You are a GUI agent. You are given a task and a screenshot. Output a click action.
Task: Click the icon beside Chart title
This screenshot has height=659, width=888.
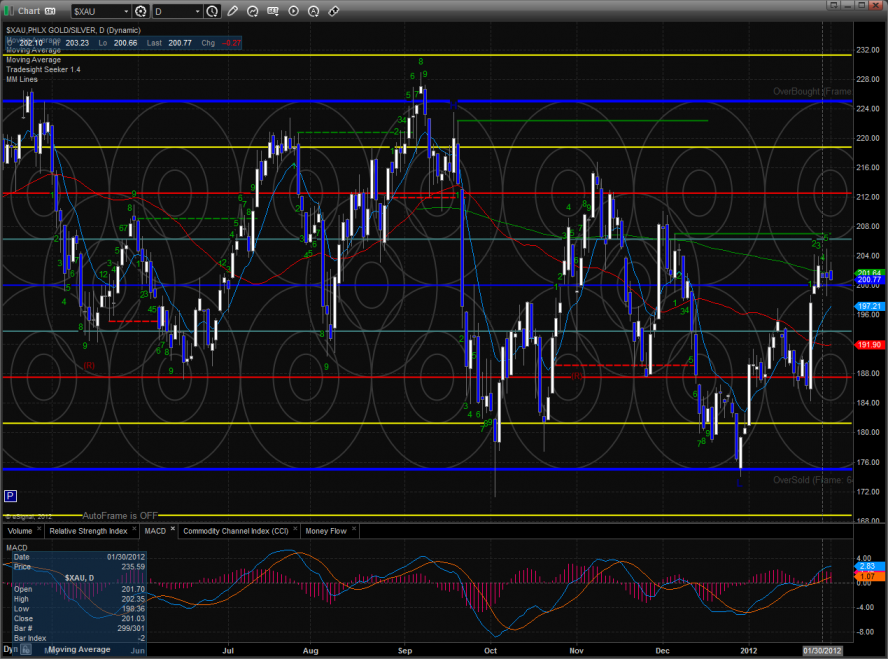(50, 11)
